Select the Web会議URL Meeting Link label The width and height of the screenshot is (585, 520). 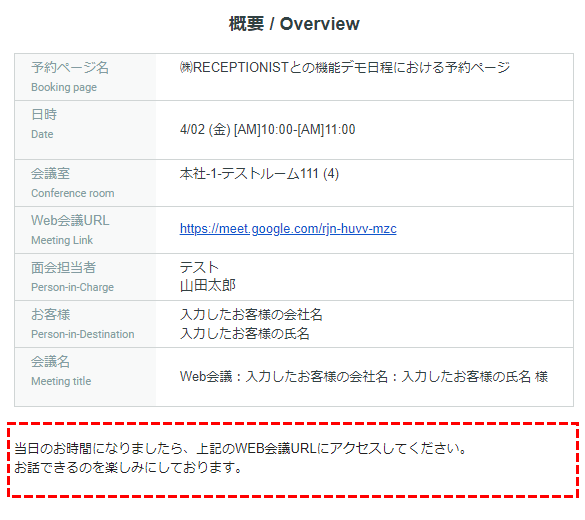(x=70, y=230)
